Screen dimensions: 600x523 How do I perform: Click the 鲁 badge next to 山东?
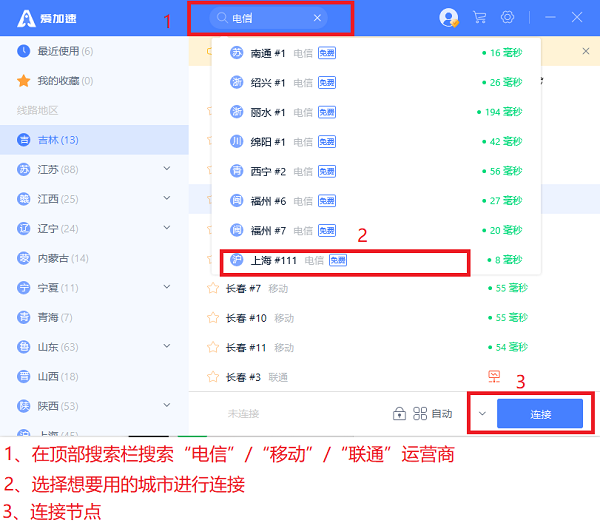click(x=24, y=347)
